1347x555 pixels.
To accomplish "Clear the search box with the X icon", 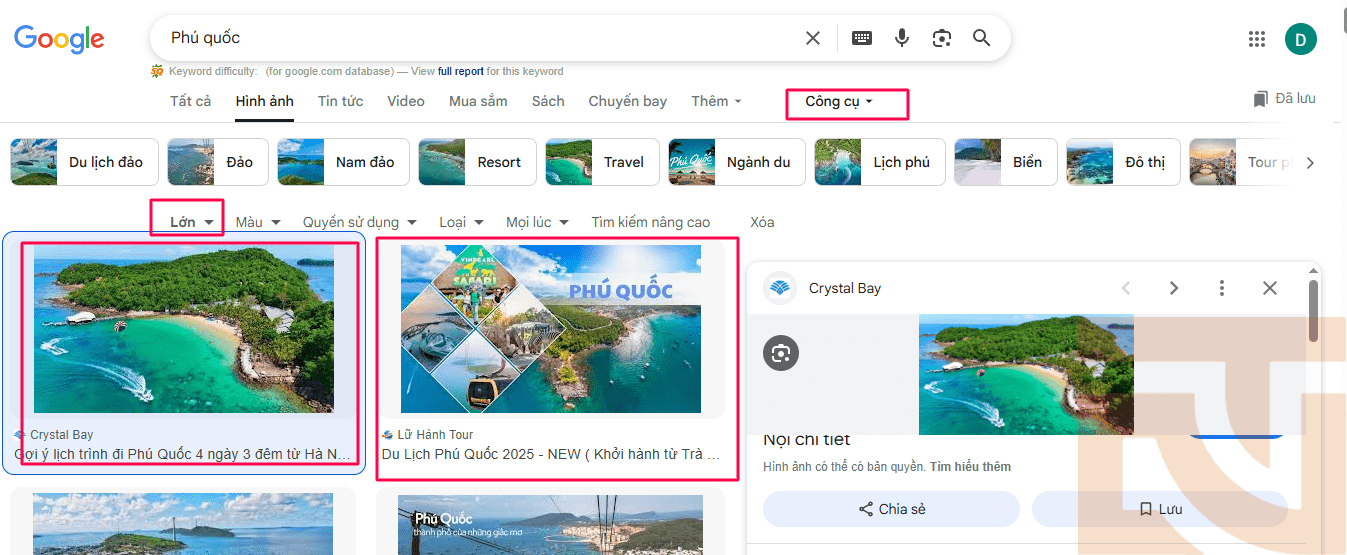I will coord(813,38).
